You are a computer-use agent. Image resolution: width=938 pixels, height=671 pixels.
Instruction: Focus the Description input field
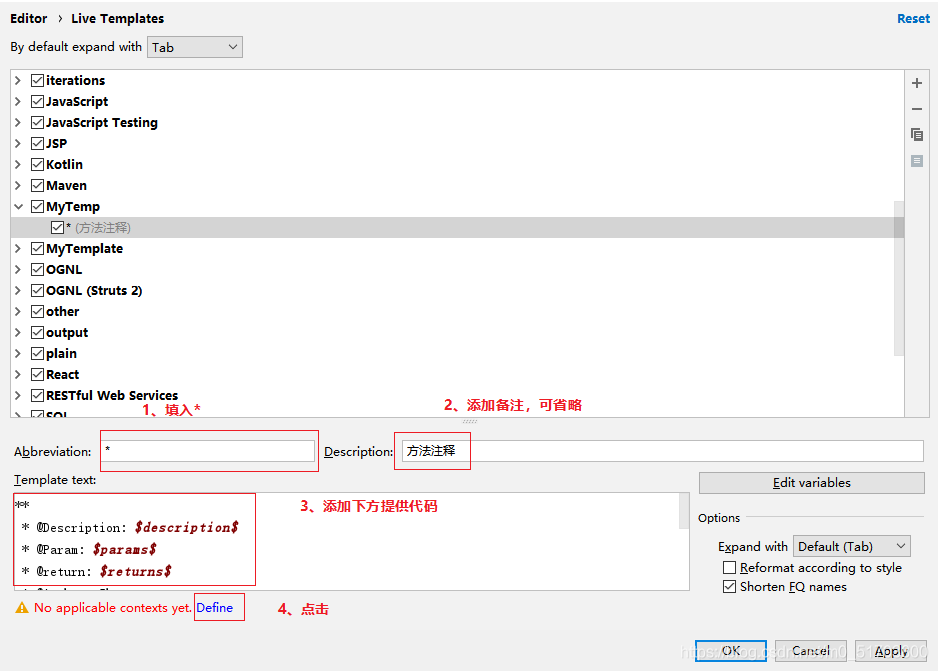pyautogui.click(x=662, y=451)
